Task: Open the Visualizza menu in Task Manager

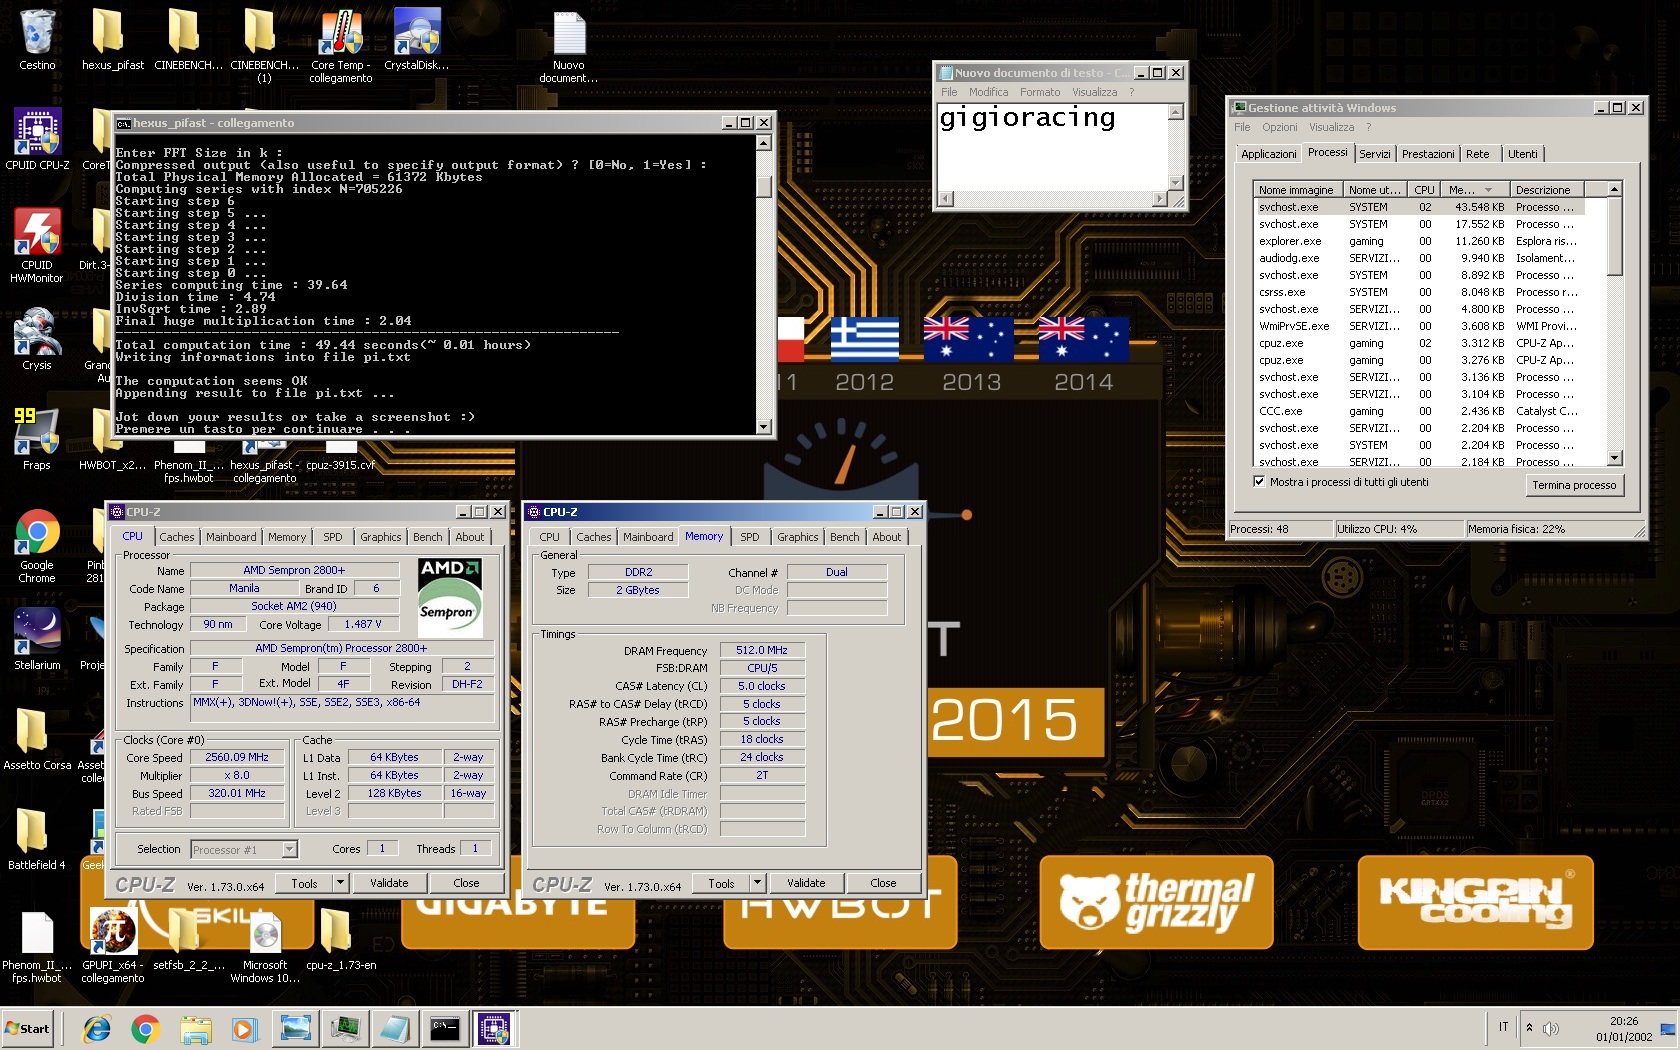Action: coord(1331,127)
